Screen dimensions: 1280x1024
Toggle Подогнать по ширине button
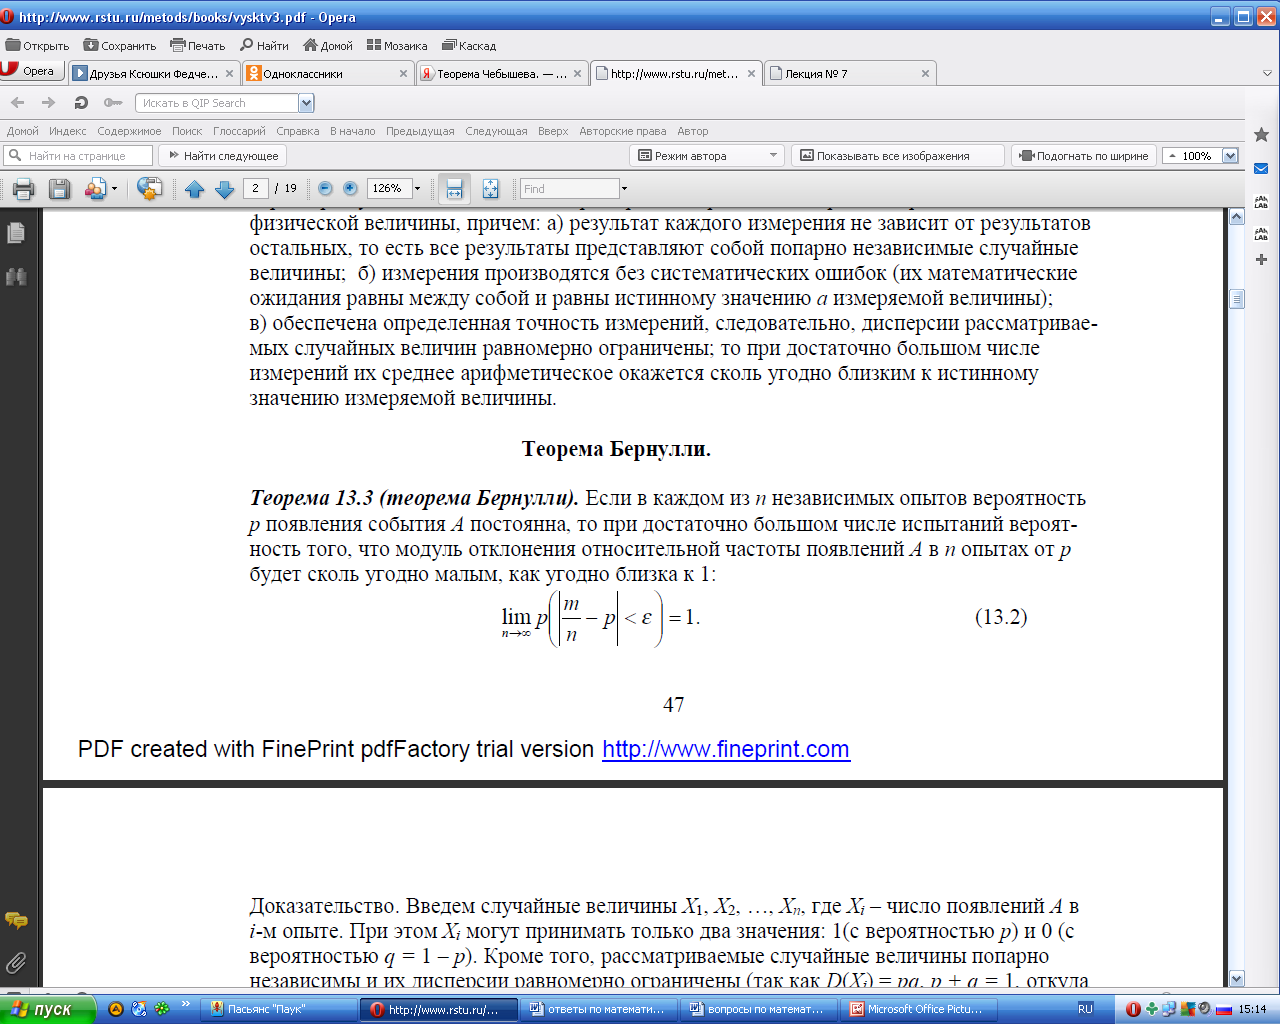tap(1085, 156)
